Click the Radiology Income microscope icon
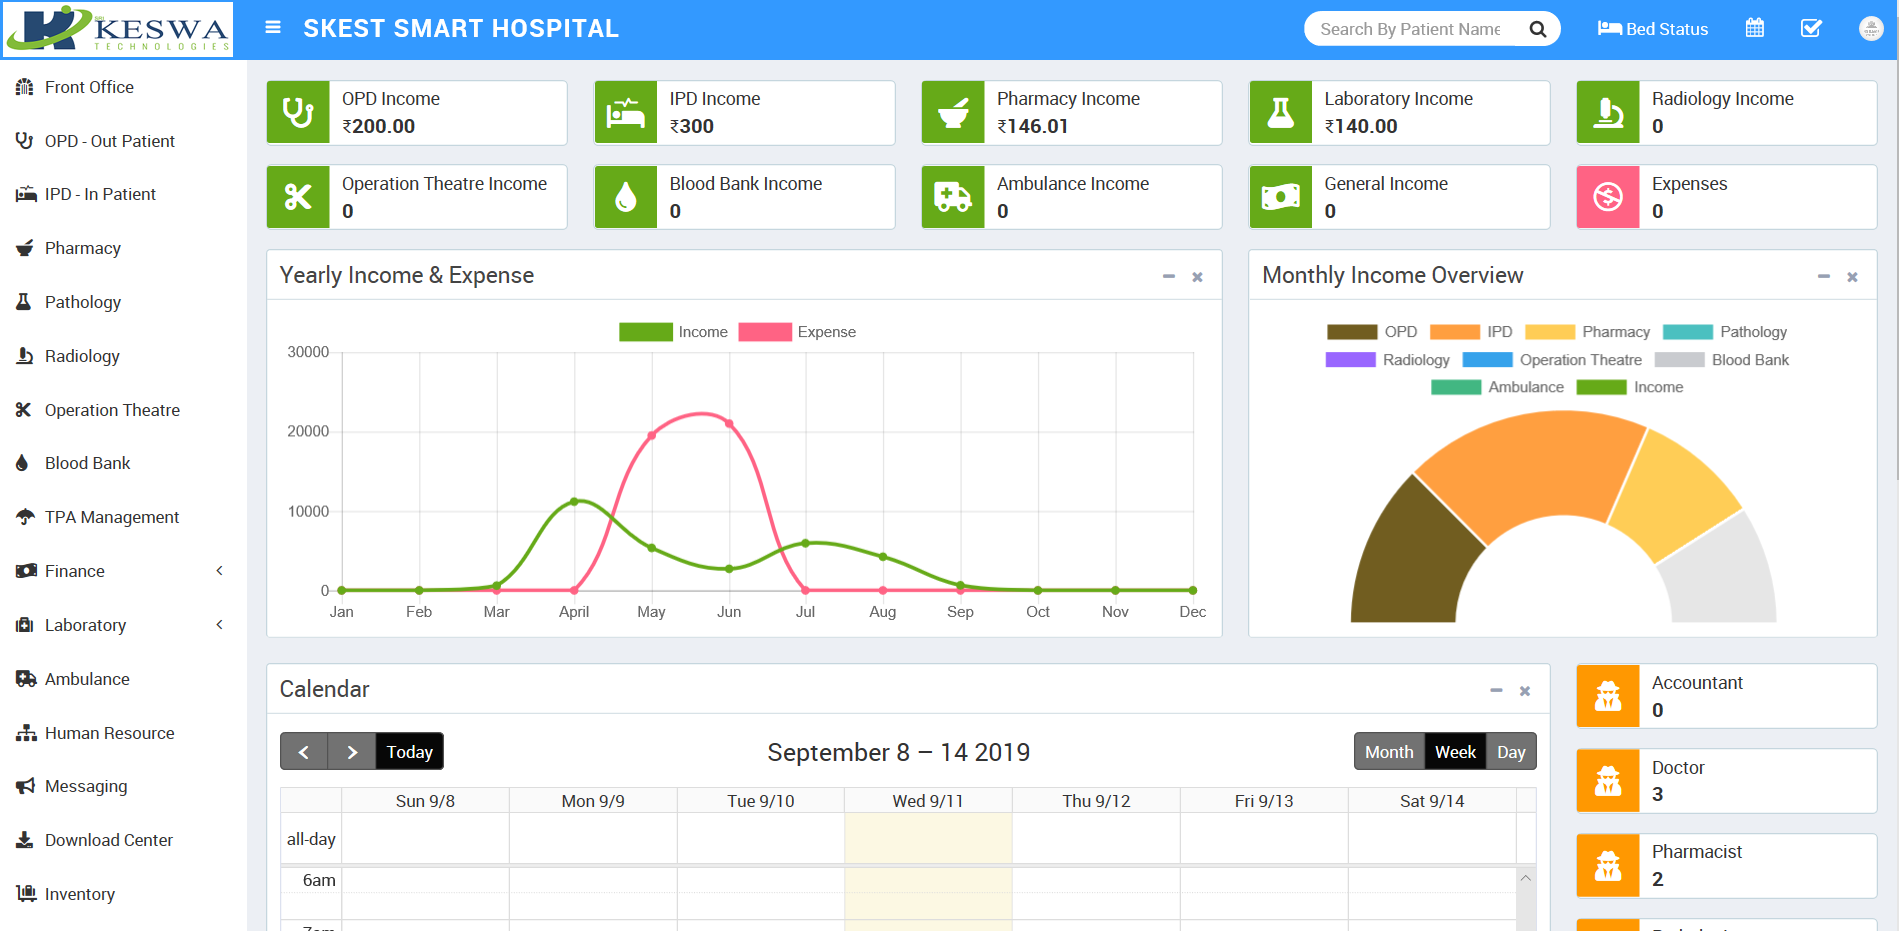The image size is (1899, 931). pyautogui.click(x=1608, y=113)
